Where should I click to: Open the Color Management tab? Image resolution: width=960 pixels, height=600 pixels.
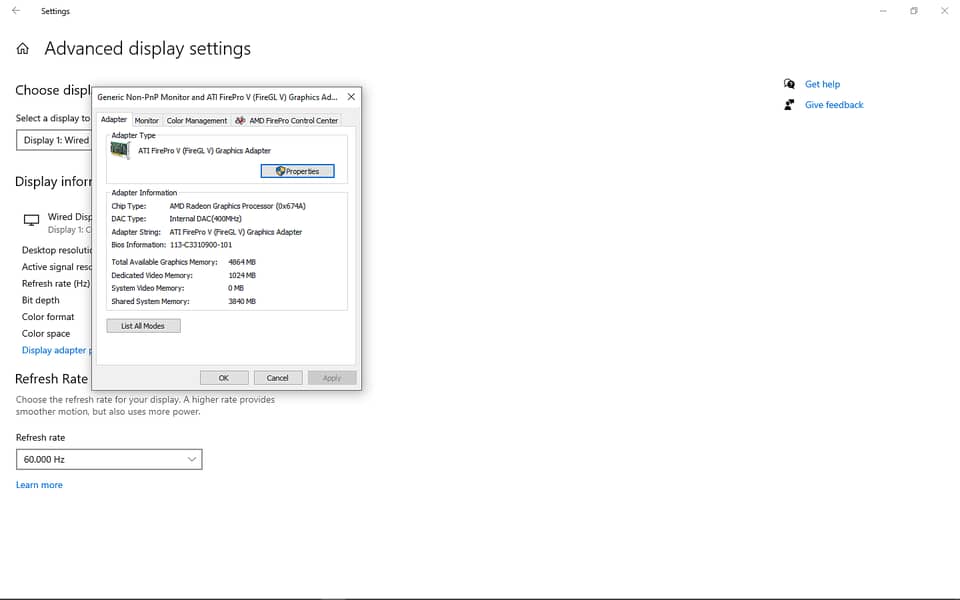click(x=197, y=121)
